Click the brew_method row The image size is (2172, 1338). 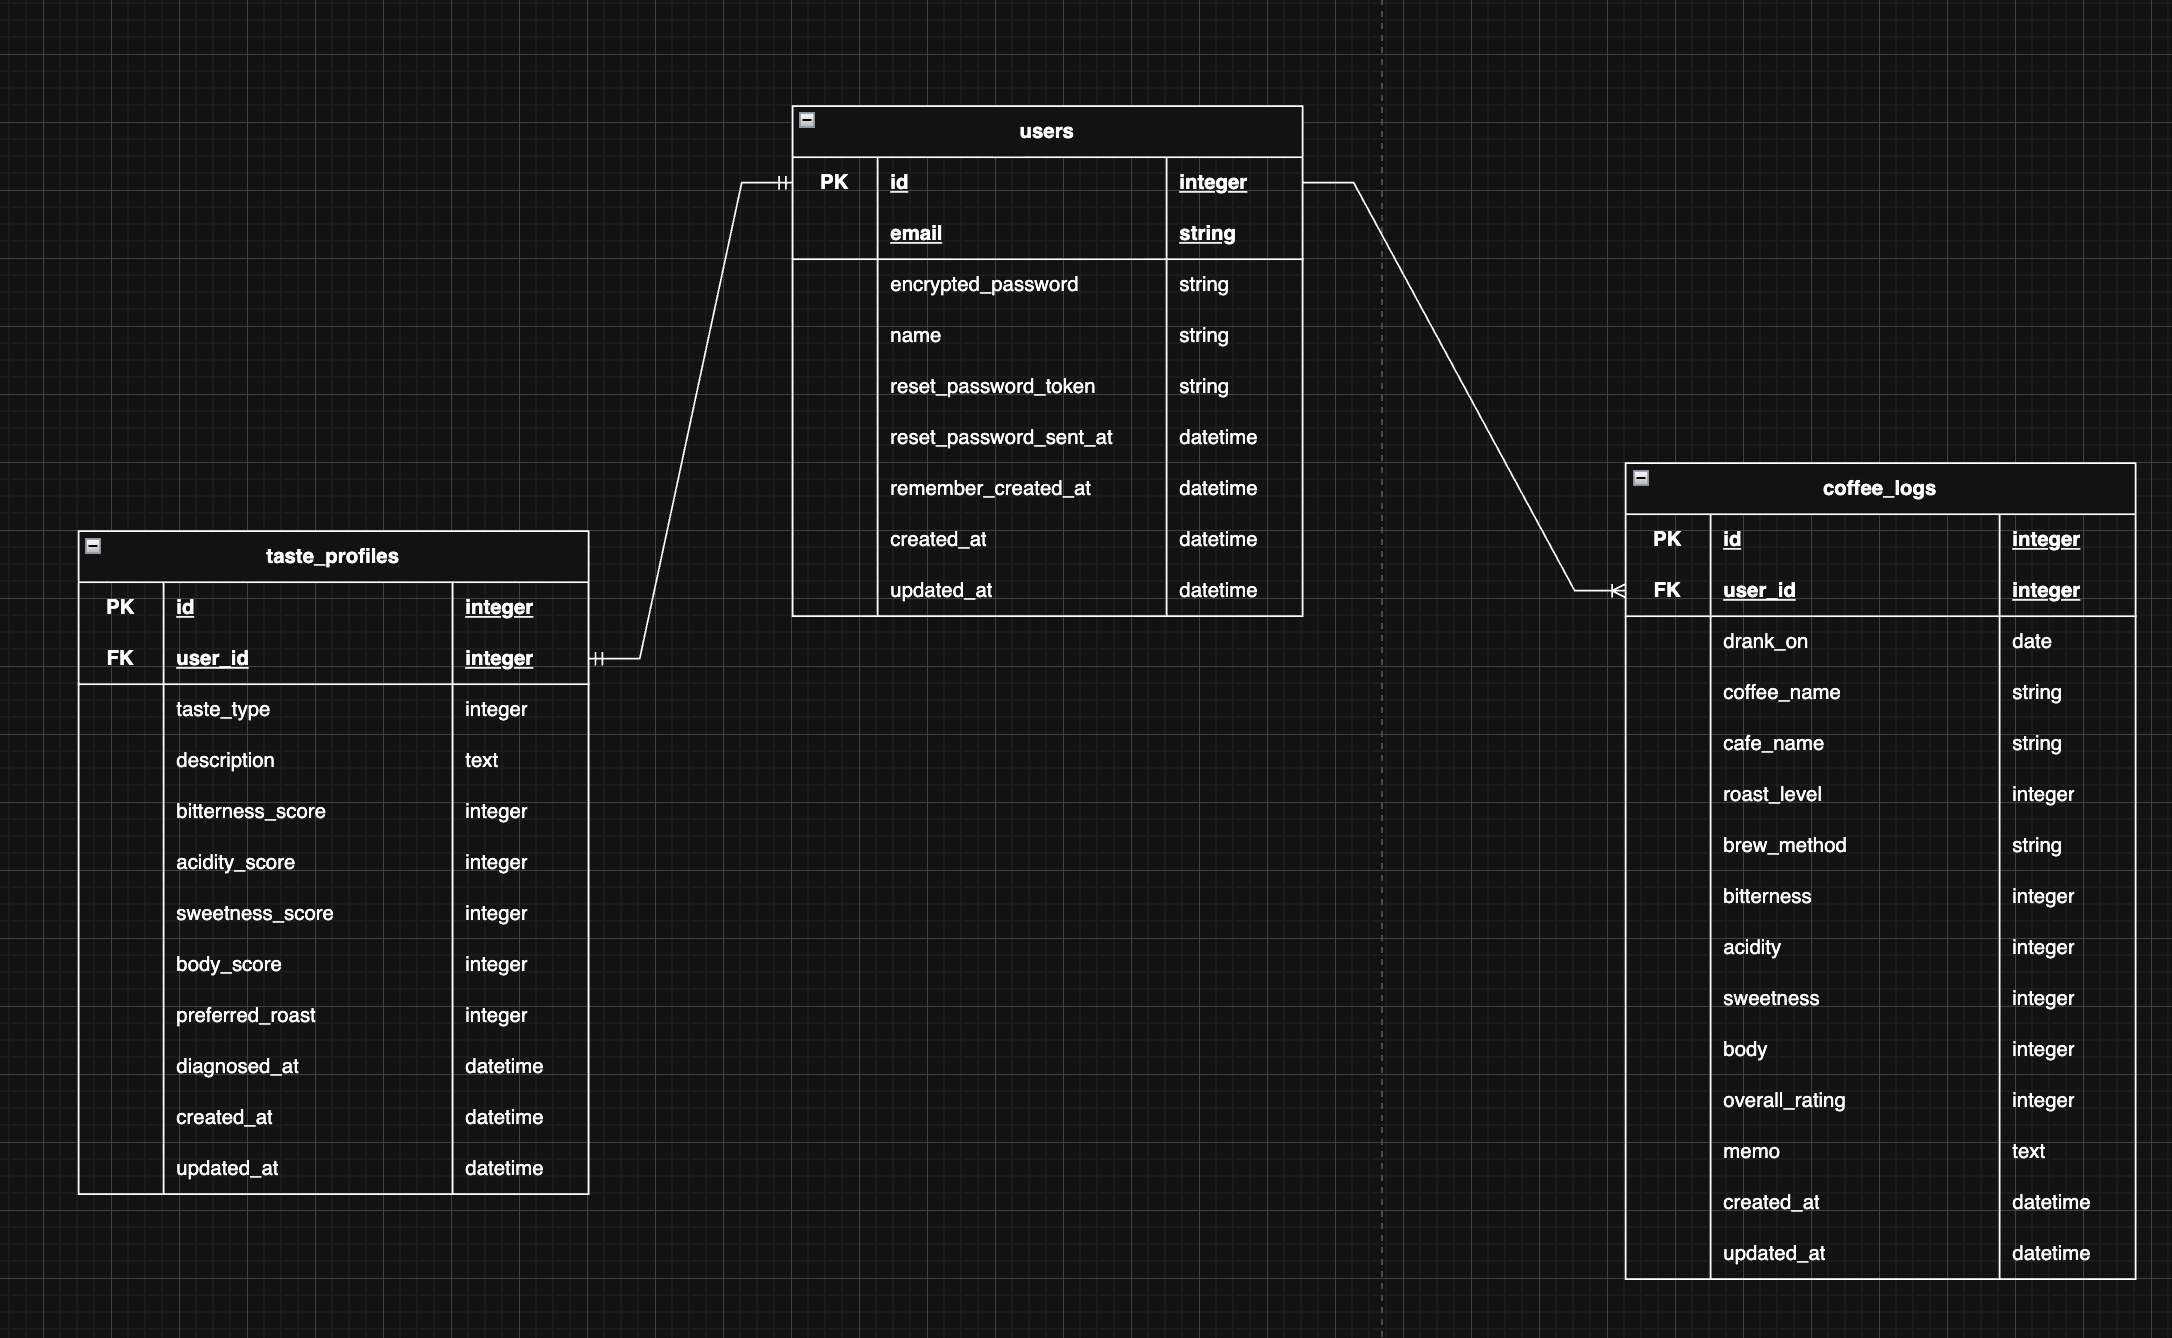[x=1784, y=846]
